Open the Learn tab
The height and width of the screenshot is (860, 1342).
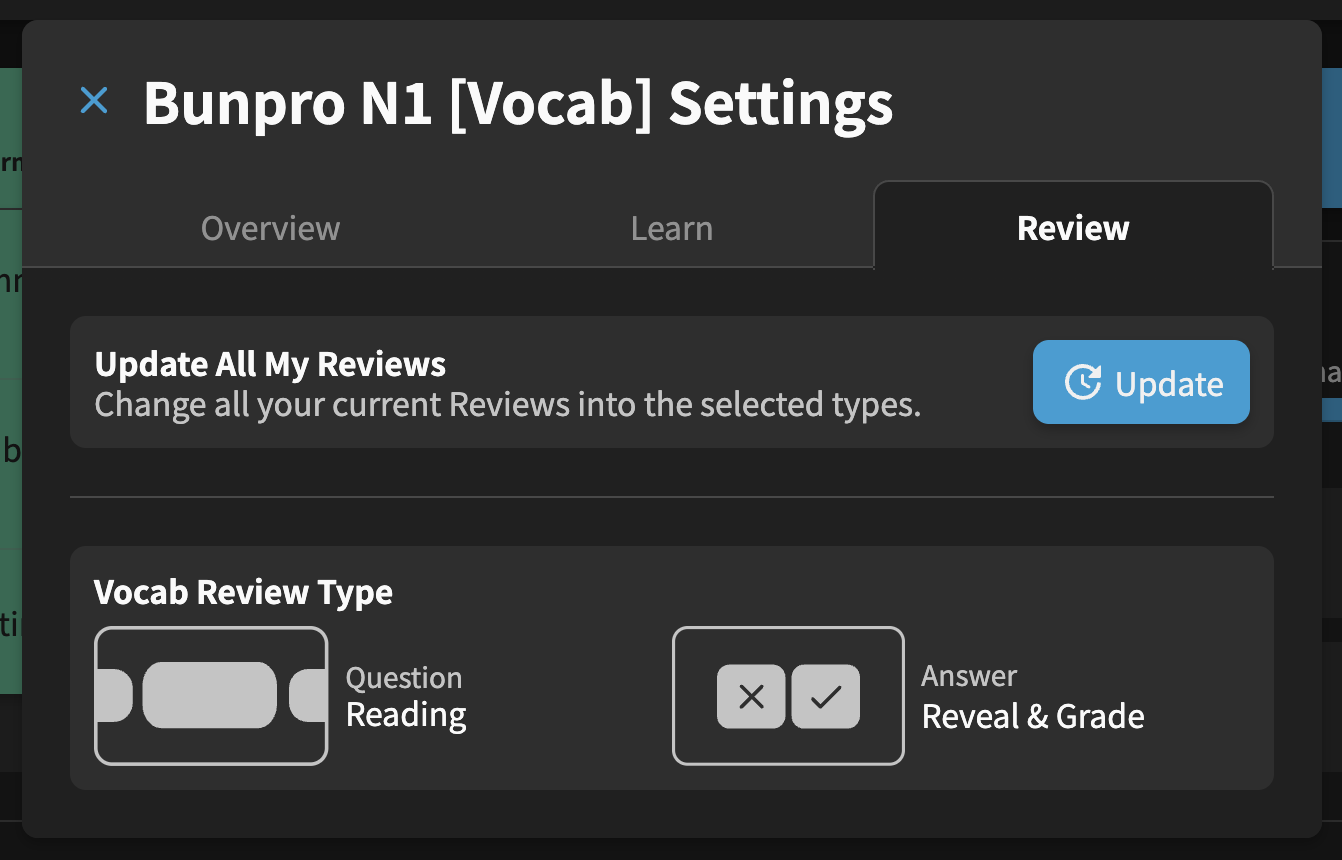pos(672,228)
